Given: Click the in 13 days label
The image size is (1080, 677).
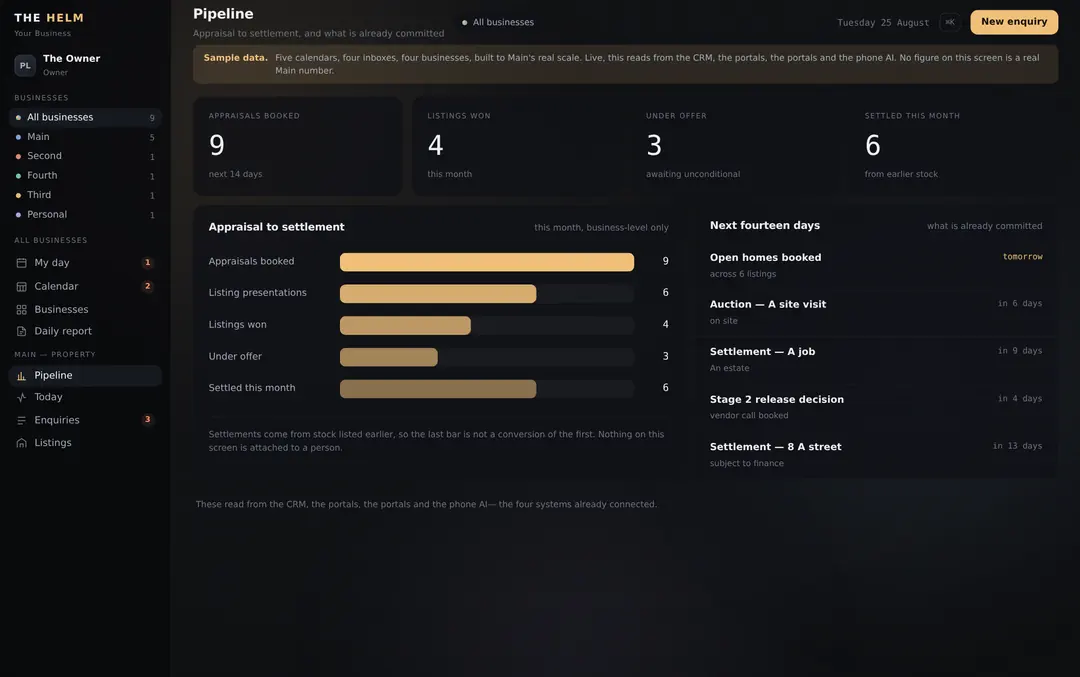Looking at the screenshot, I should point(1017,446).
